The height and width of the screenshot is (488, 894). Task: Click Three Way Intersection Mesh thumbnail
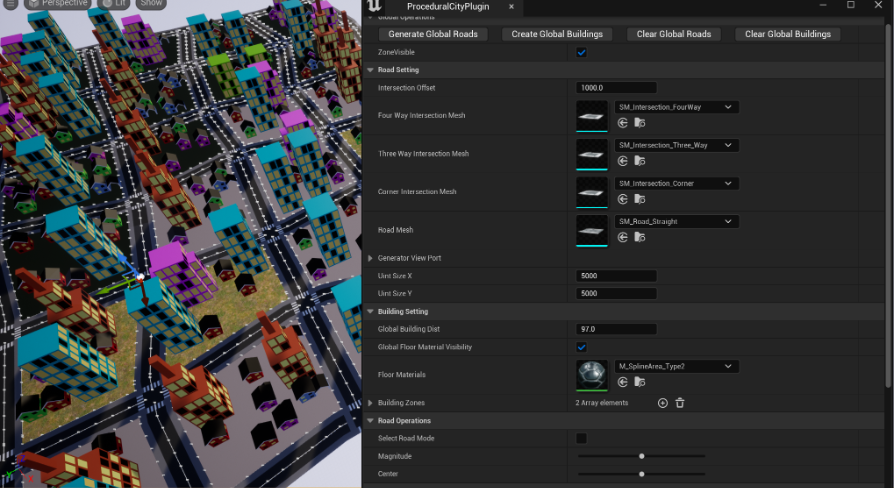[x=592, y=154]
